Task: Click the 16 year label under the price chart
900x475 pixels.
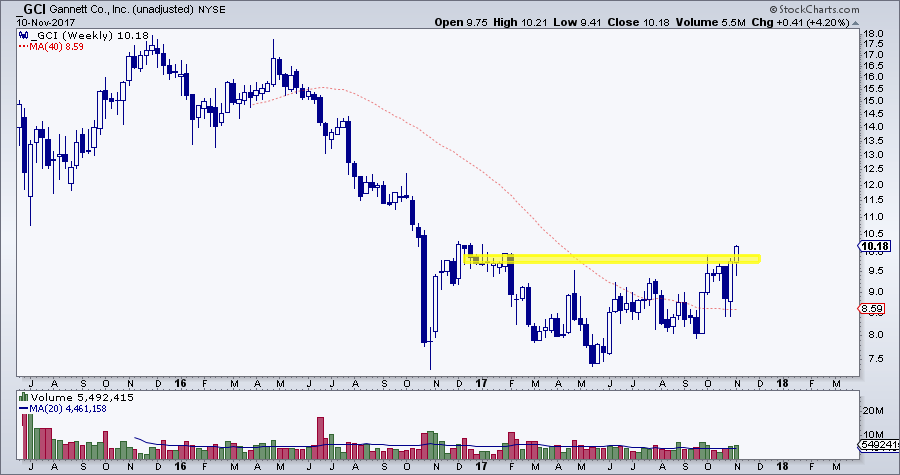Action: 180,383
